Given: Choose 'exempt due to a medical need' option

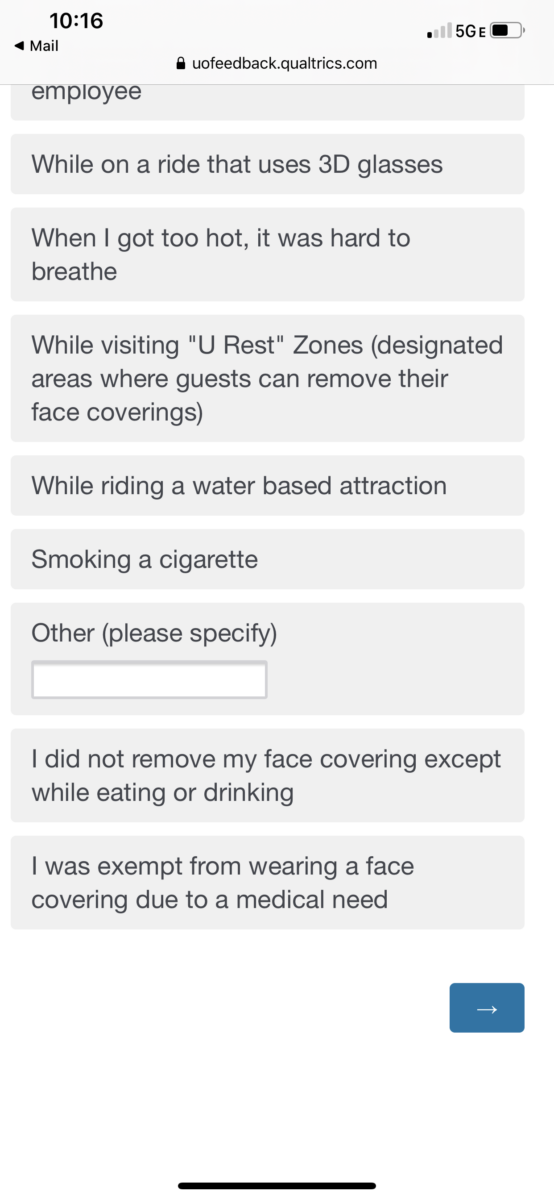Looking at the screenshot, I should click(x=267, y=882).
